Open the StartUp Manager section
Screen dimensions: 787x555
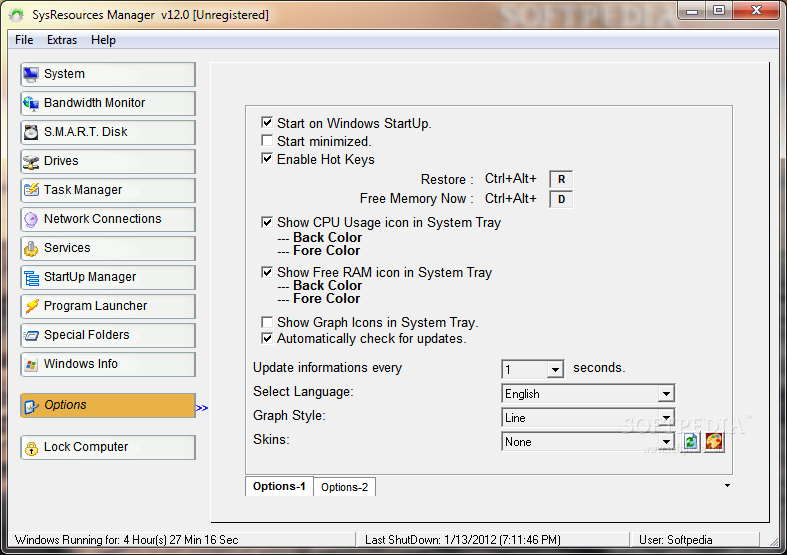(x=108, y=277)
